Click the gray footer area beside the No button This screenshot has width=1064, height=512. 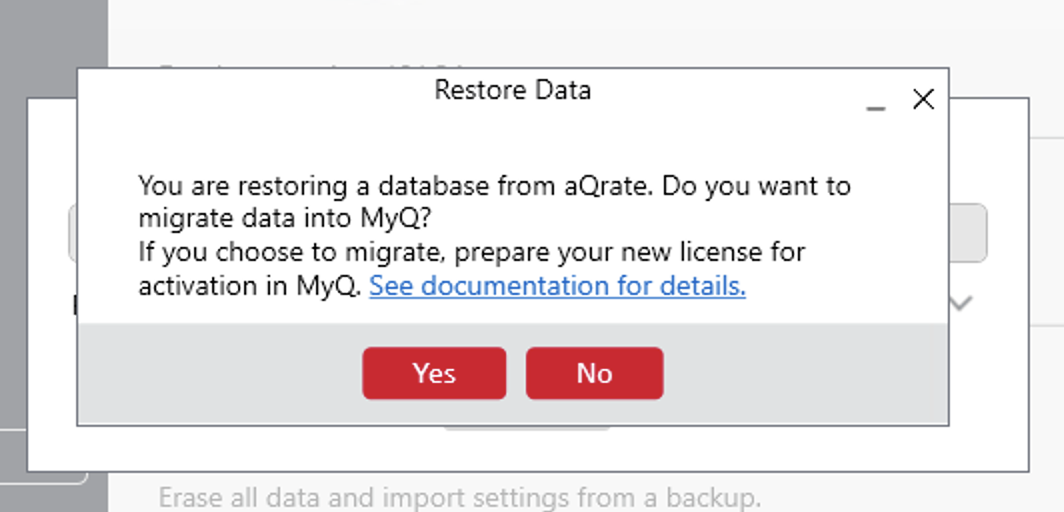pos(800,373)
